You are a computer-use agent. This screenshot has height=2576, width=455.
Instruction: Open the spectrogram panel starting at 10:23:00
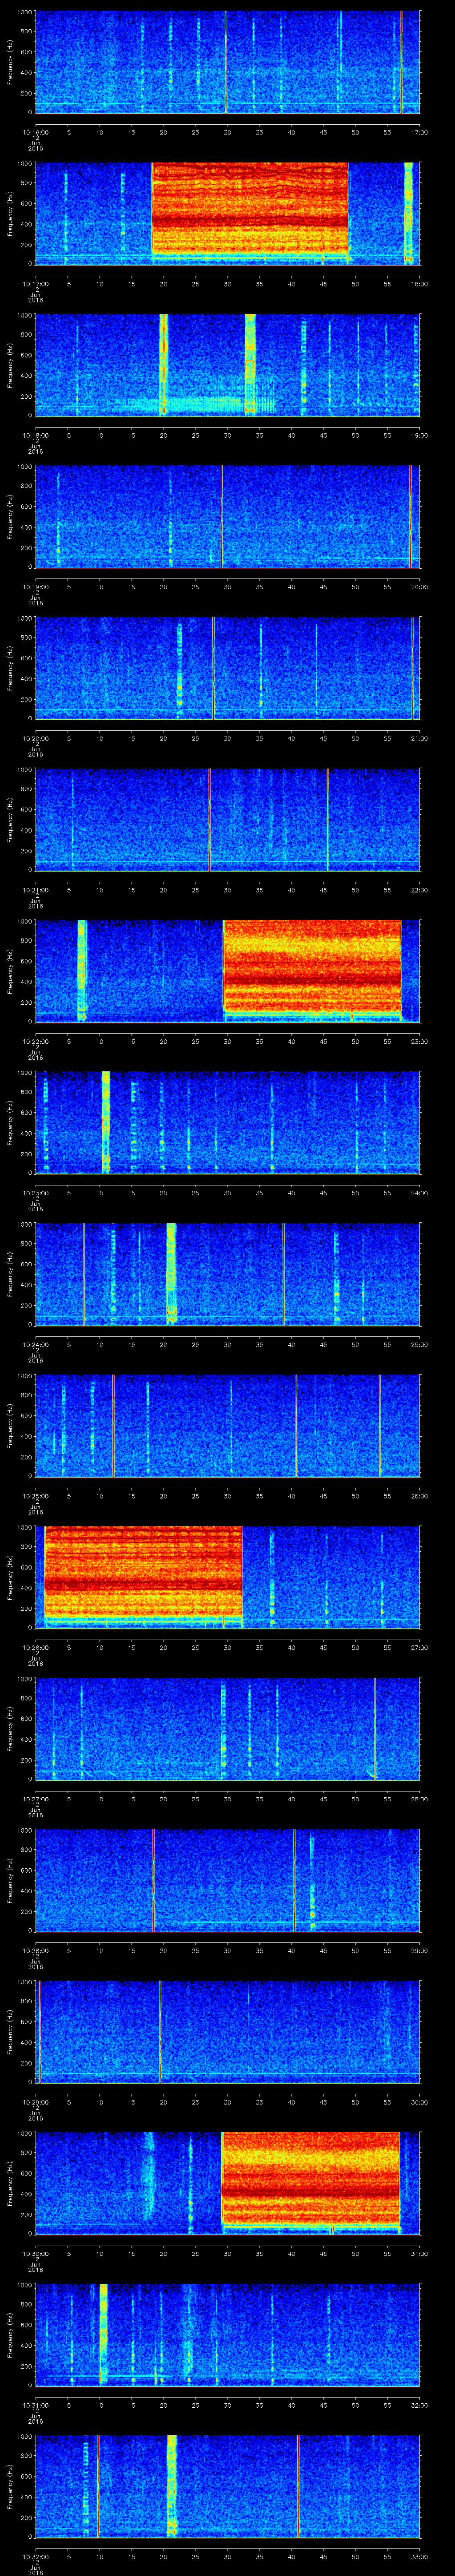coord(228,1122)
